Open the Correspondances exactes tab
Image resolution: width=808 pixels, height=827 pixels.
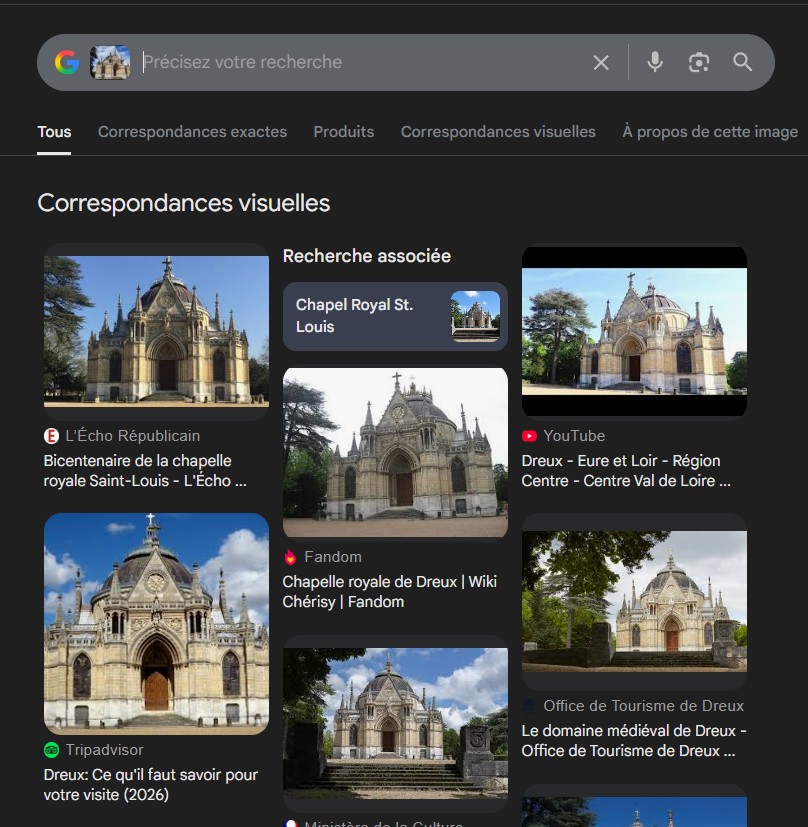(x=192, y=132)
